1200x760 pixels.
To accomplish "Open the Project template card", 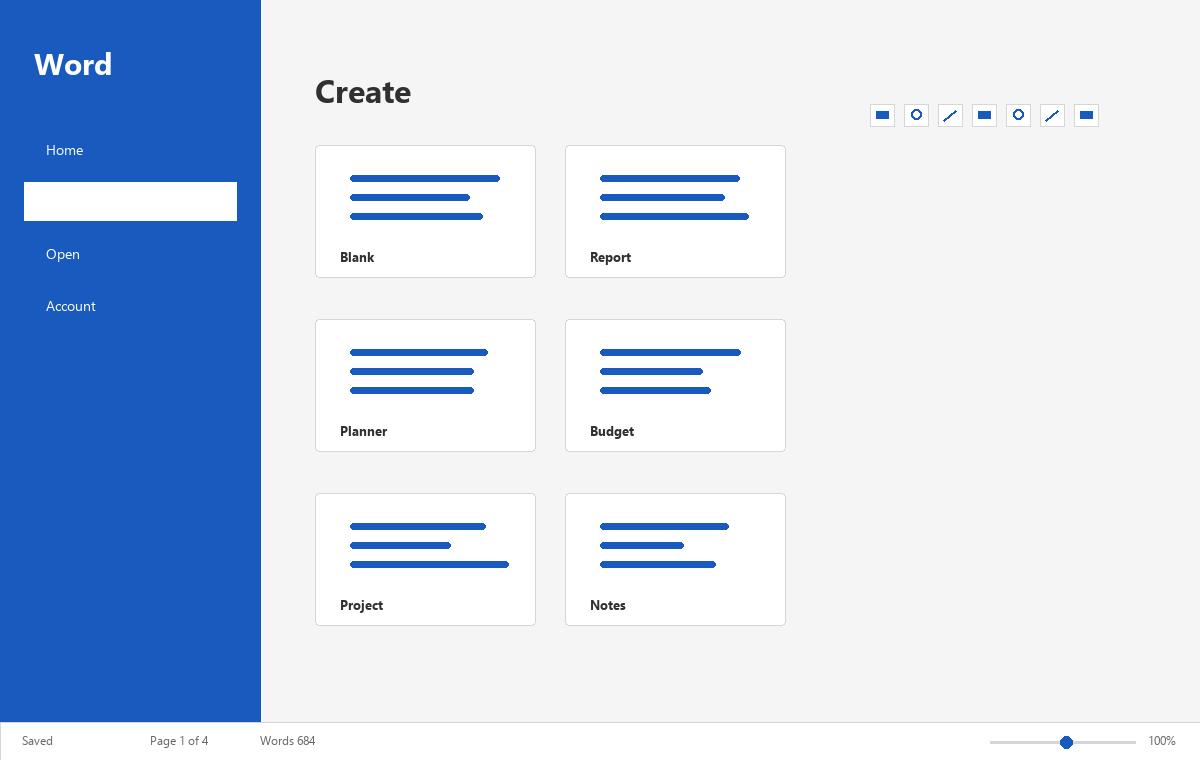I will click(x=425, y=559).
